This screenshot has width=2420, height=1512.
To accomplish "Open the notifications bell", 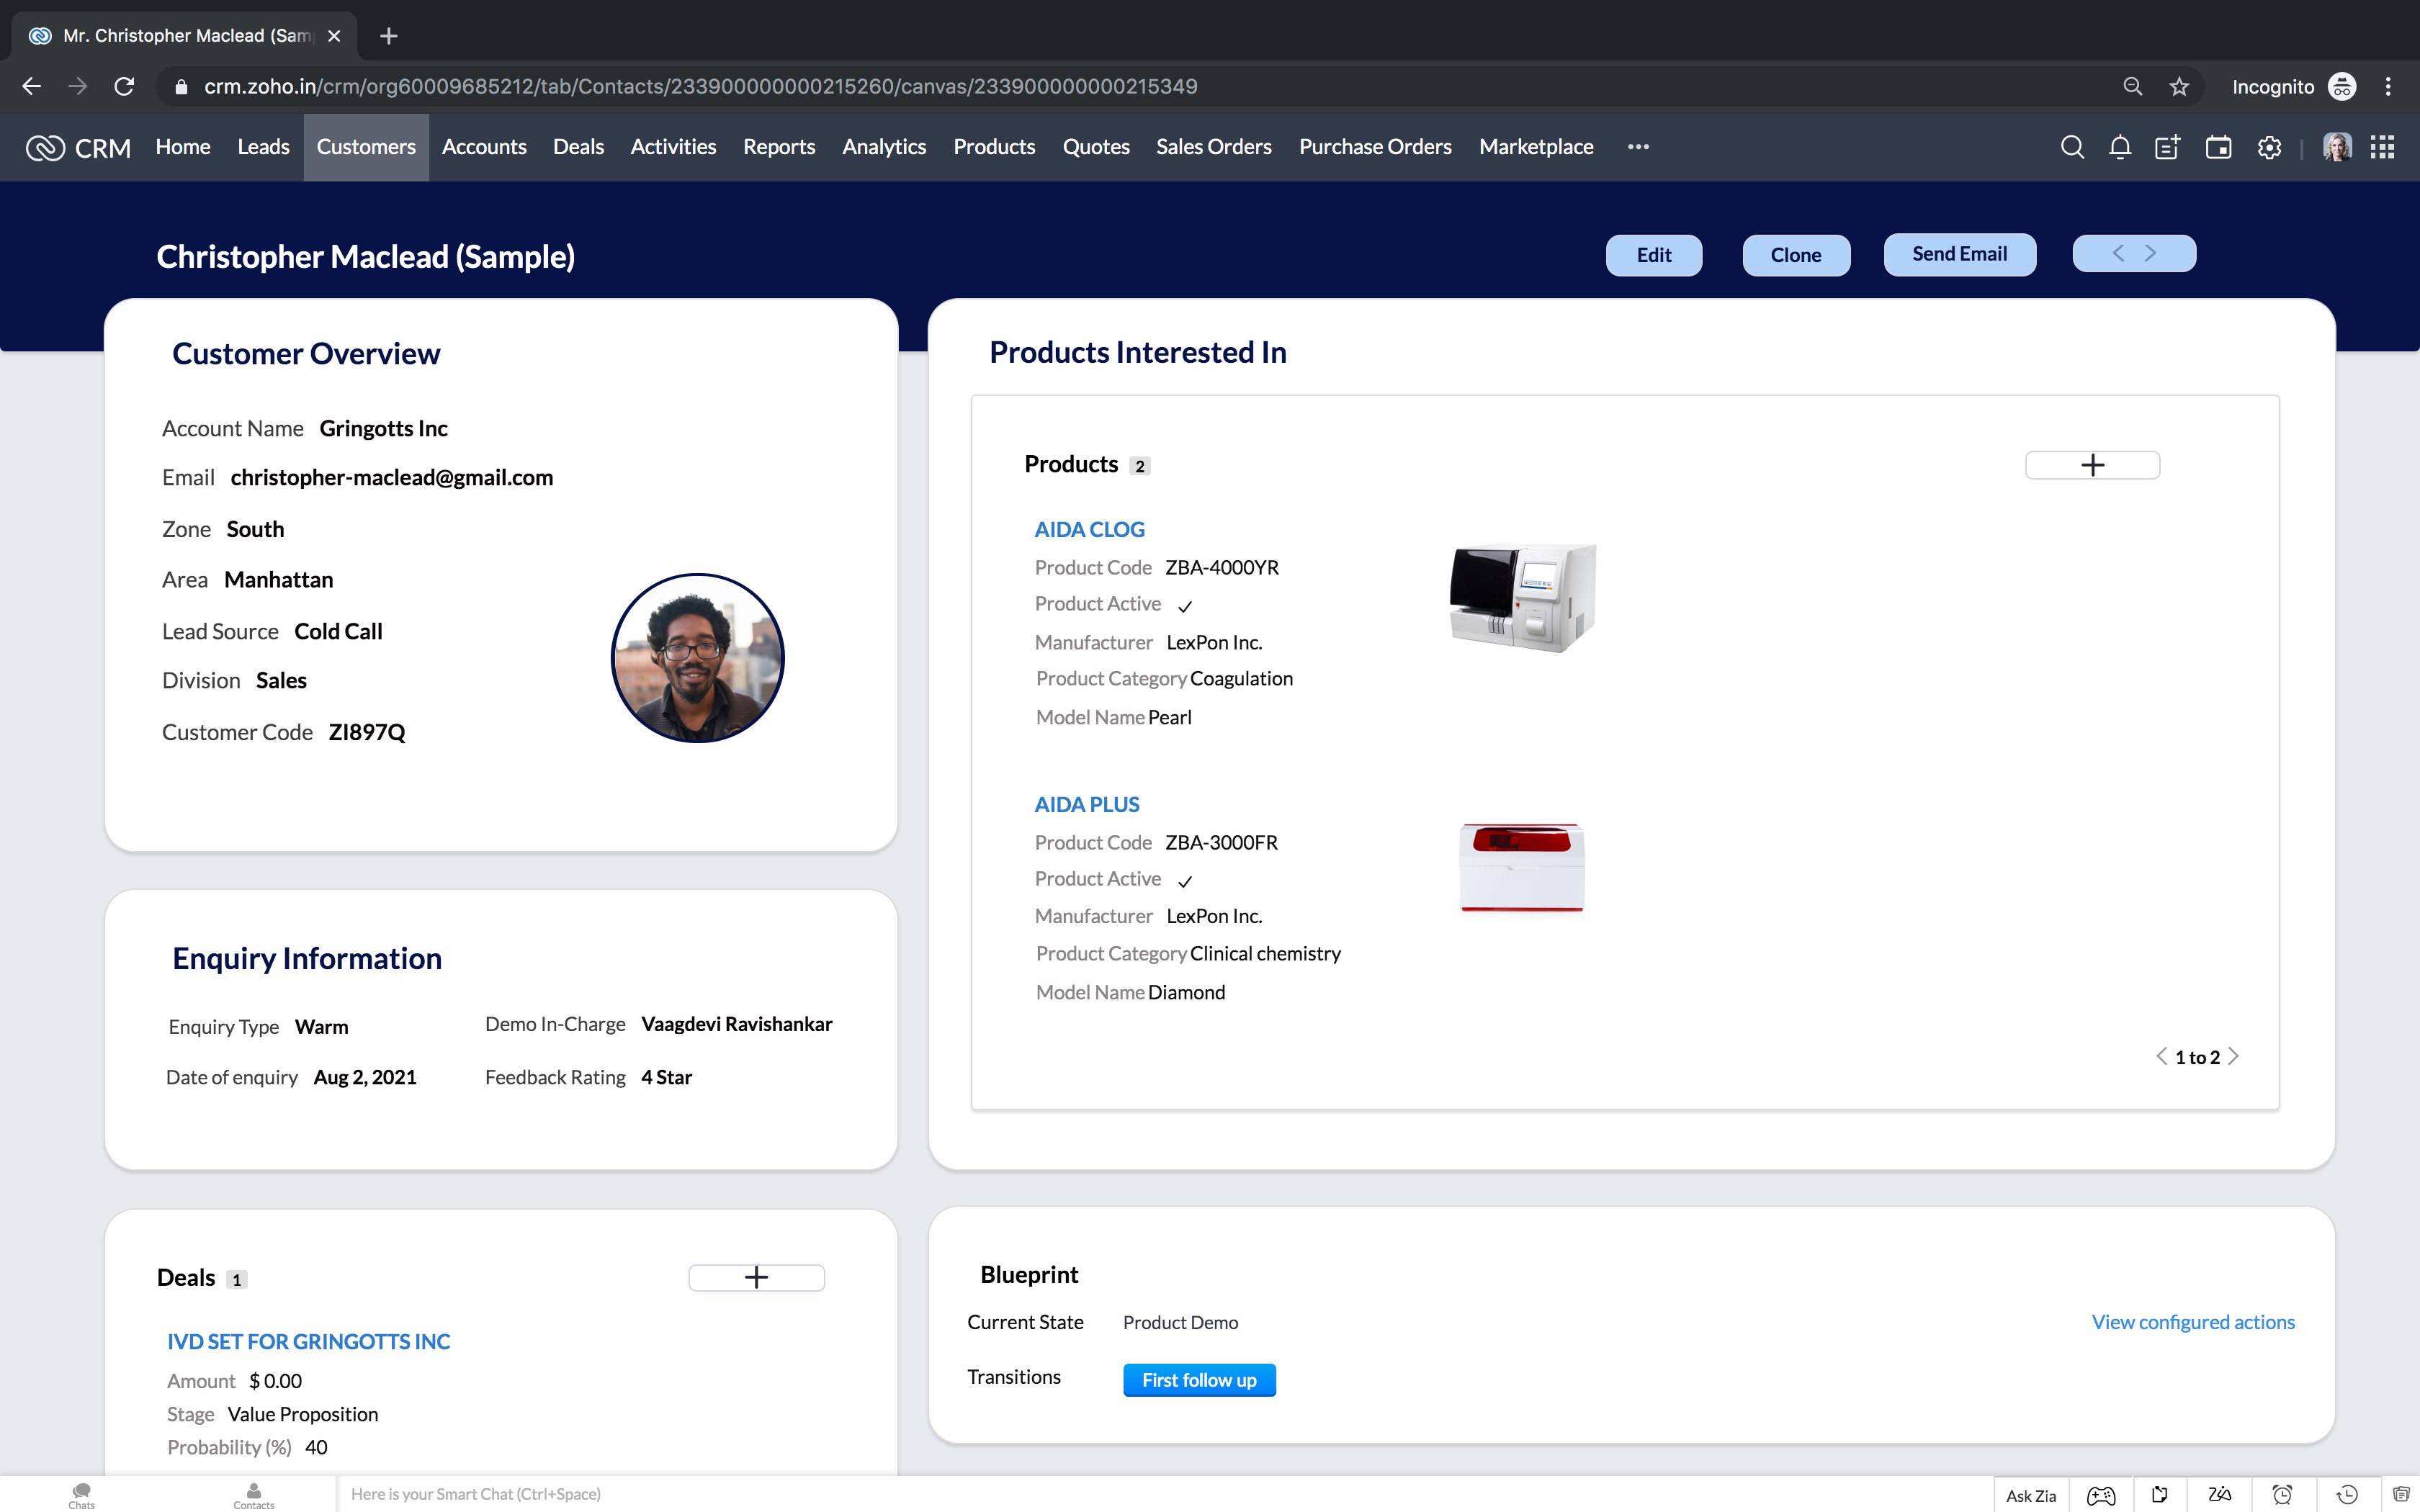I will (2119, 147).
